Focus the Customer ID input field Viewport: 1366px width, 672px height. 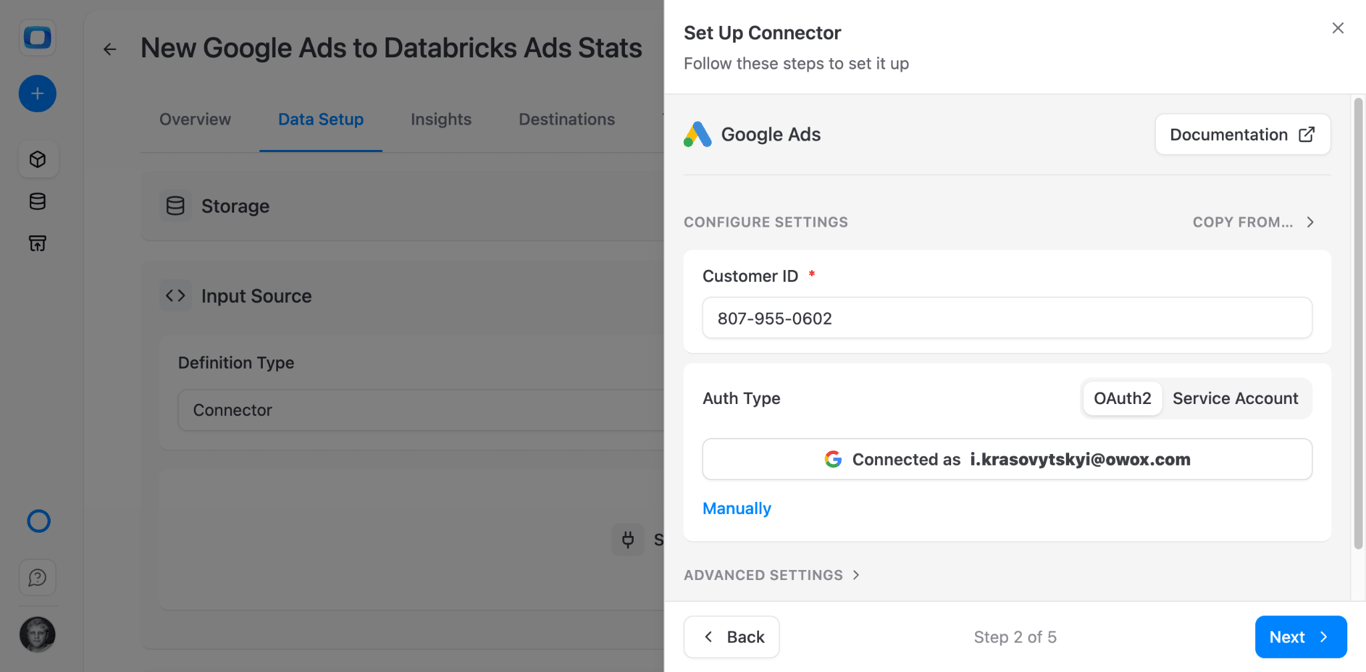coord(1007,318)
